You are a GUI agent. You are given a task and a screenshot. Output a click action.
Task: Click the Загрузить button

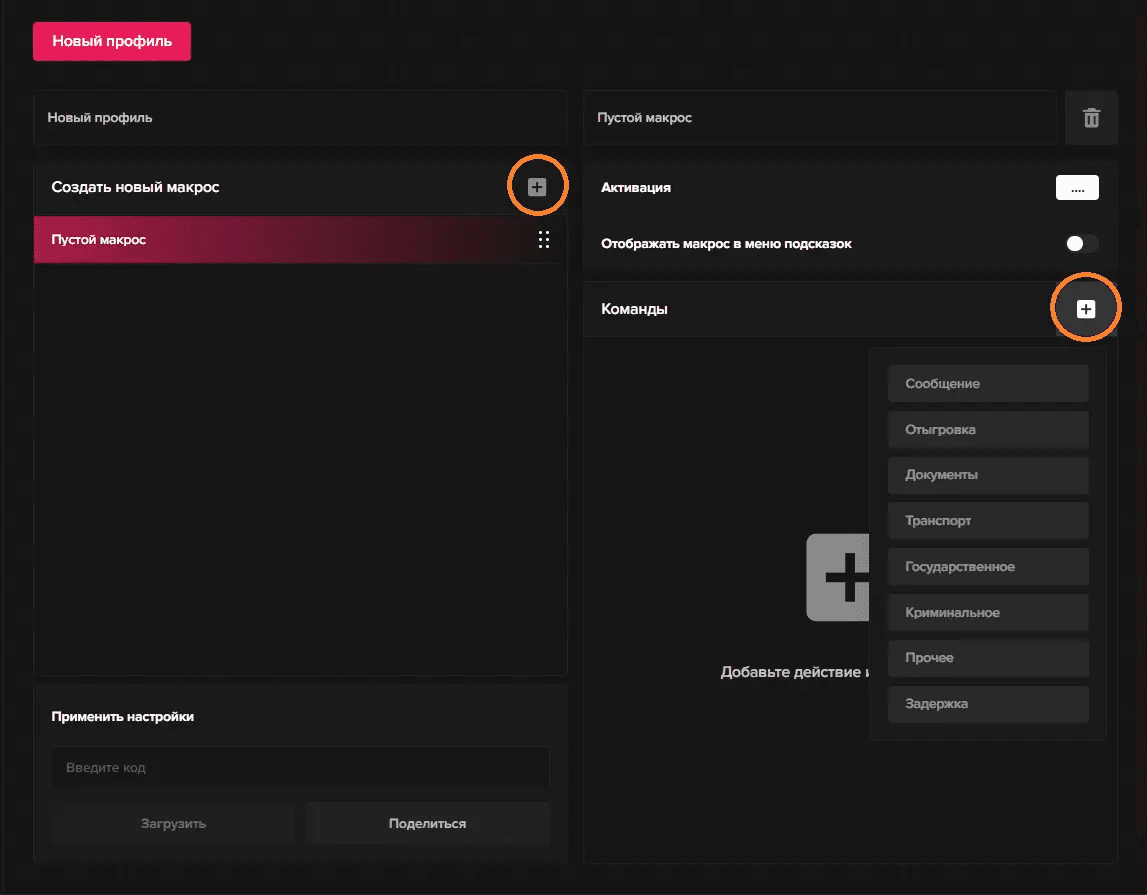click(x=174, y=824)
